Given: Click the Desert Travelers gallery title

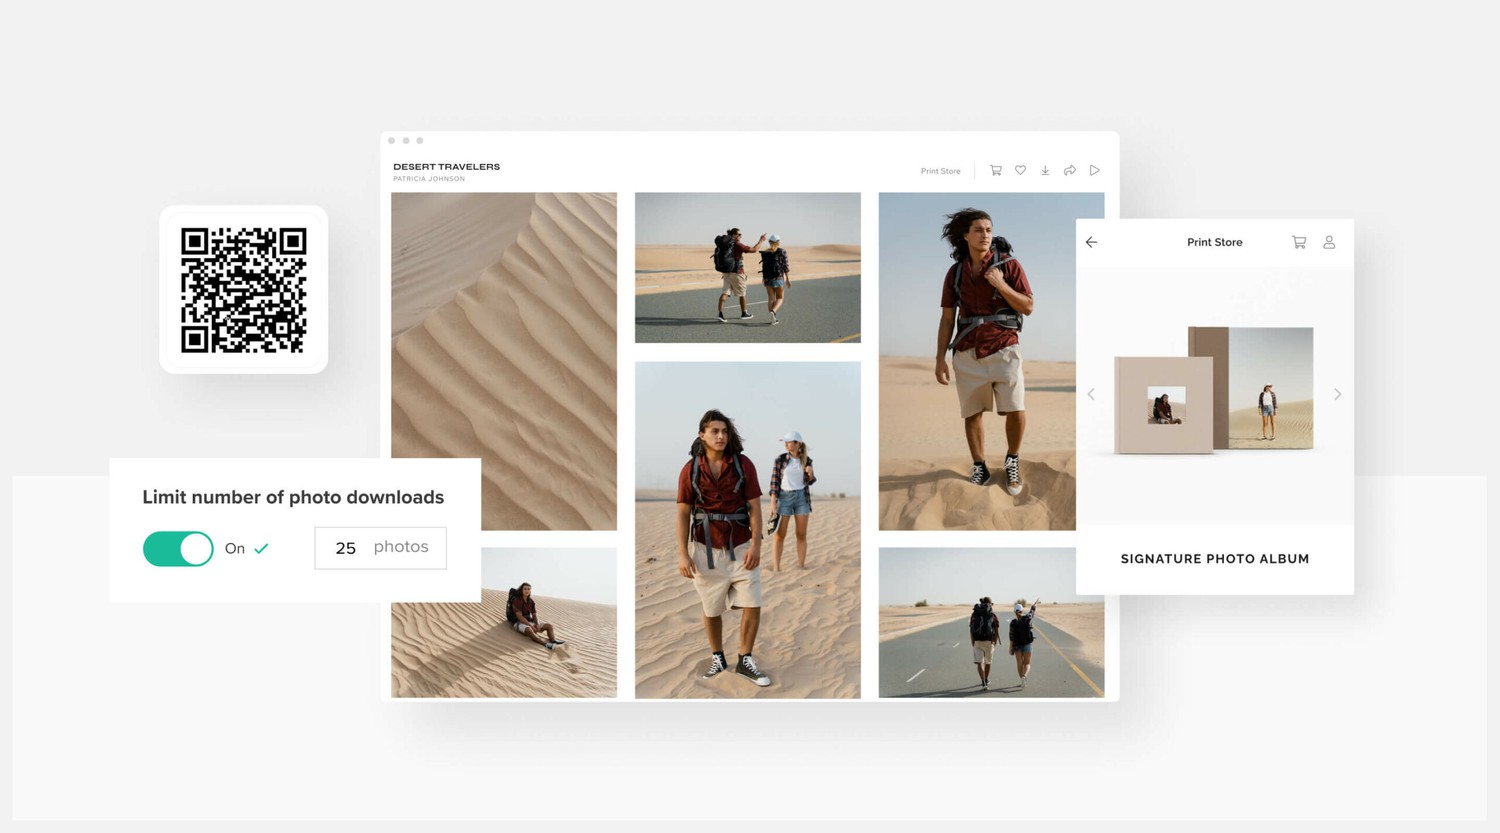Looking at the screenshot, I should [446, 167].
